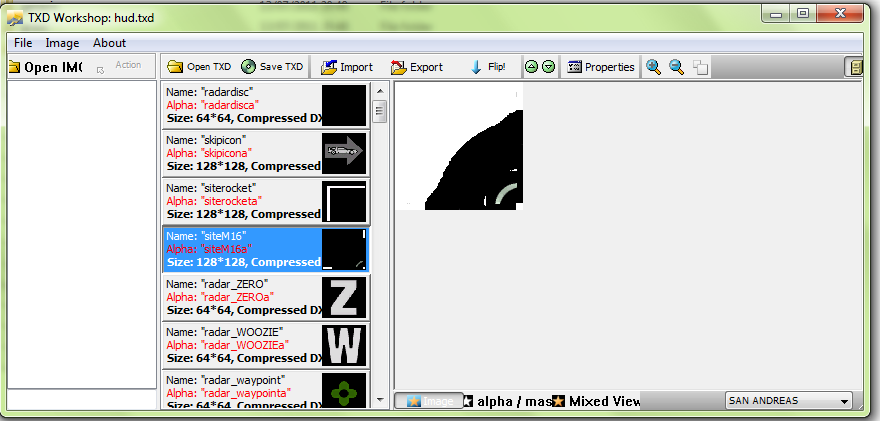The height and width of the screenshot is (421, 880).
Task: Click the radar_ZERO Z thumbnail
Action: point(344,298)
